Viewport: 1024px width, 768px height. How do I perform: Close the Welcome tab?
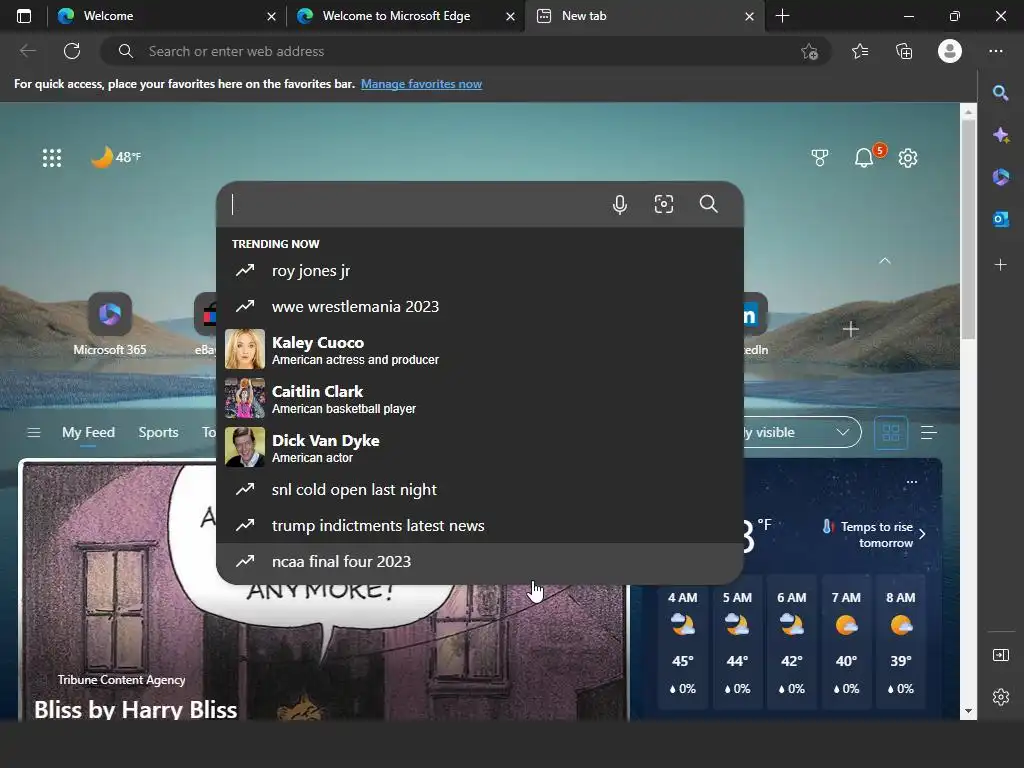tap(271, 16)
